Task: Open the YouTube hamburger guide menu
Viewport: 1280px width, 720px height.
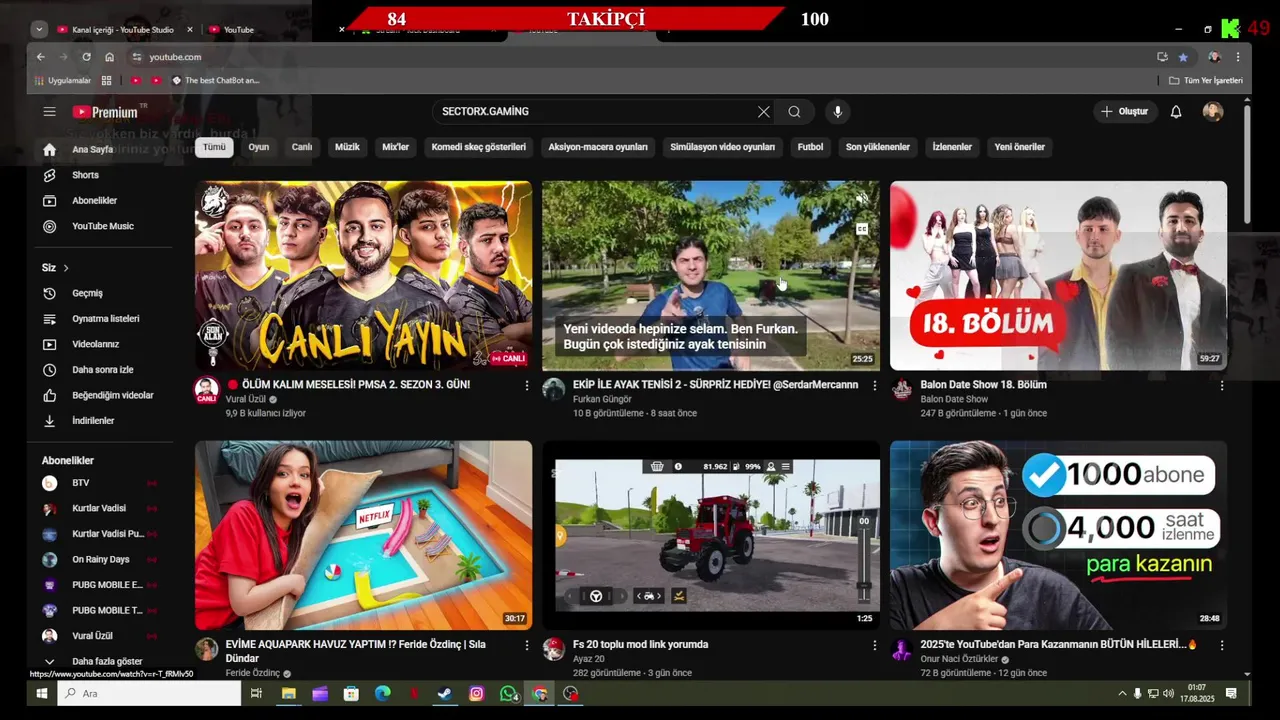Action: coord(49,112)
